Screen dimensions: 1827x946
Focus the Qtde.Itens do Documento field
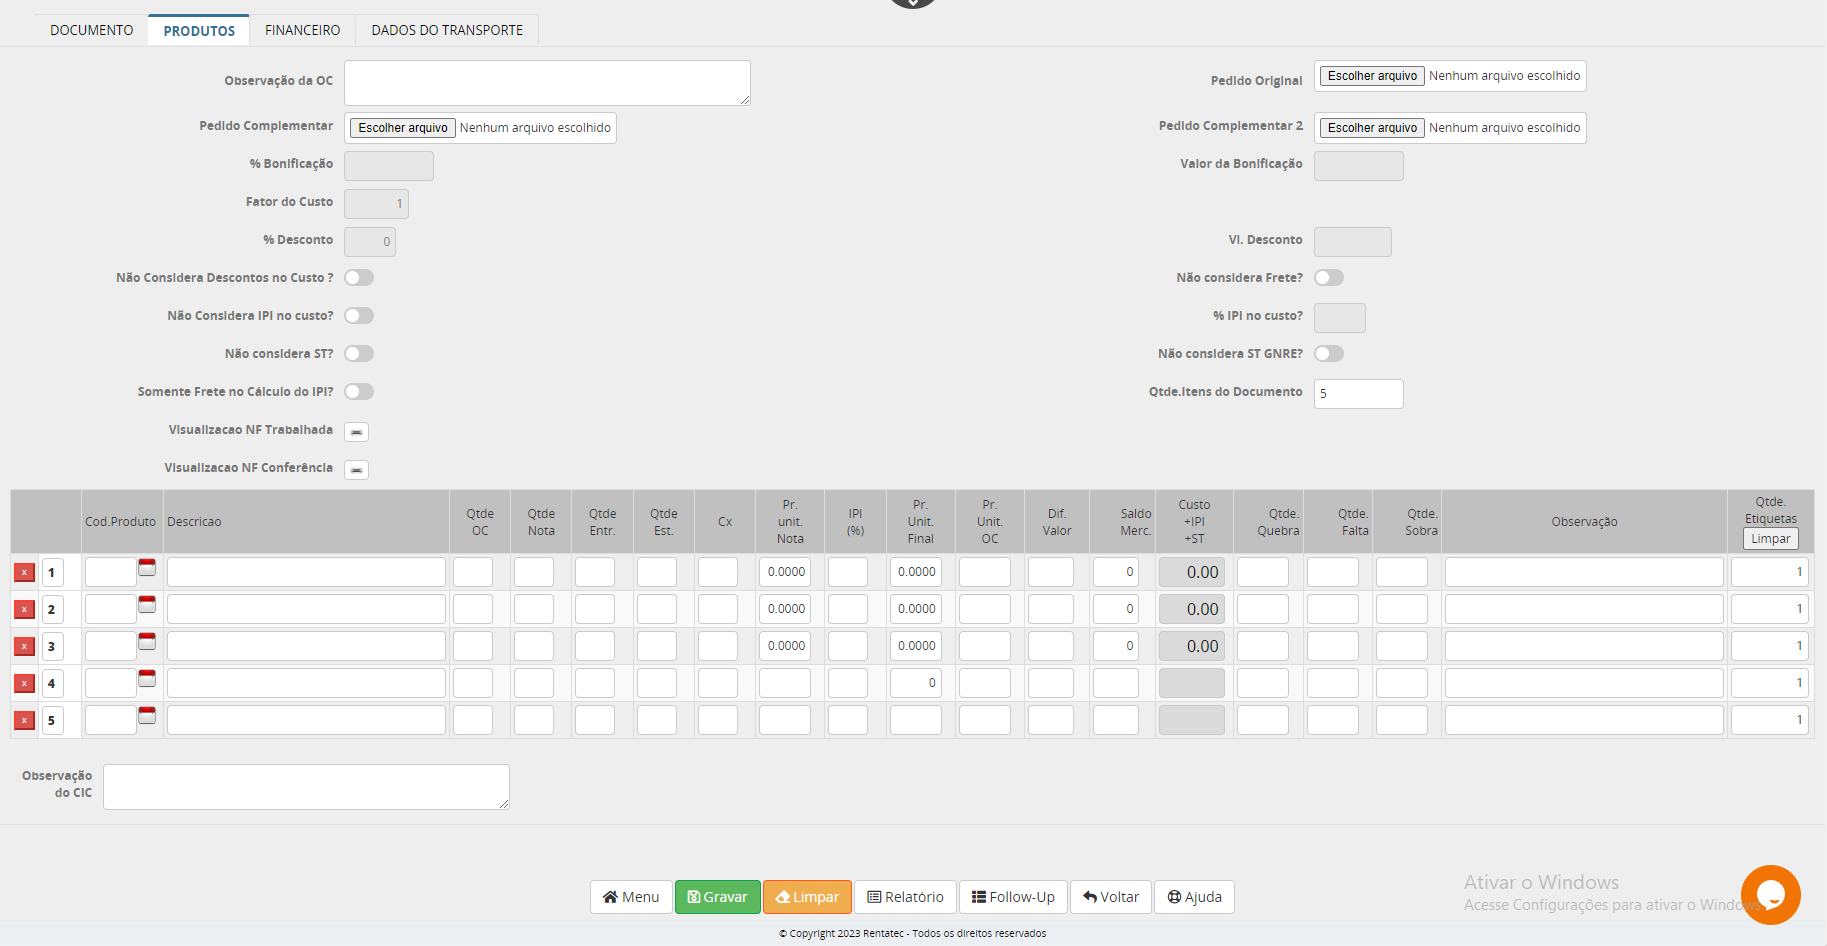[1357, 394]
